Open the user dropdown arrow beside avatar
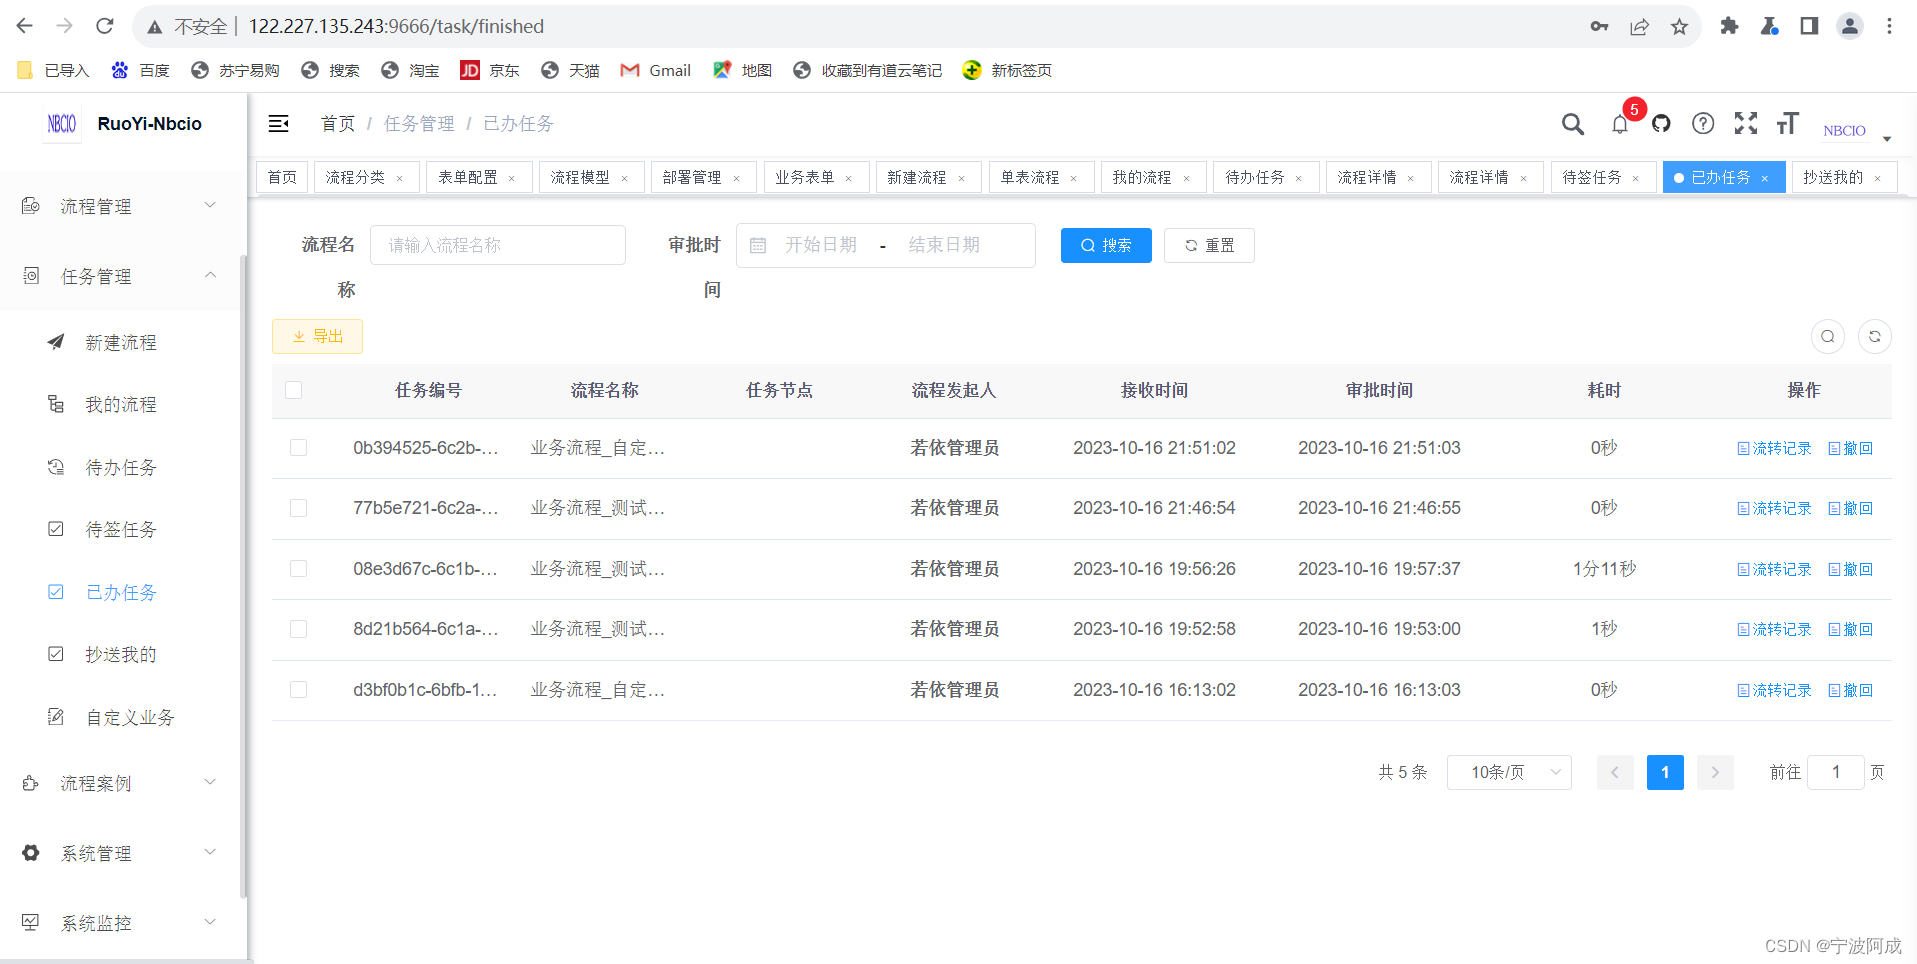Viewport: 1917px width, 964px height. pos(1887,139)
